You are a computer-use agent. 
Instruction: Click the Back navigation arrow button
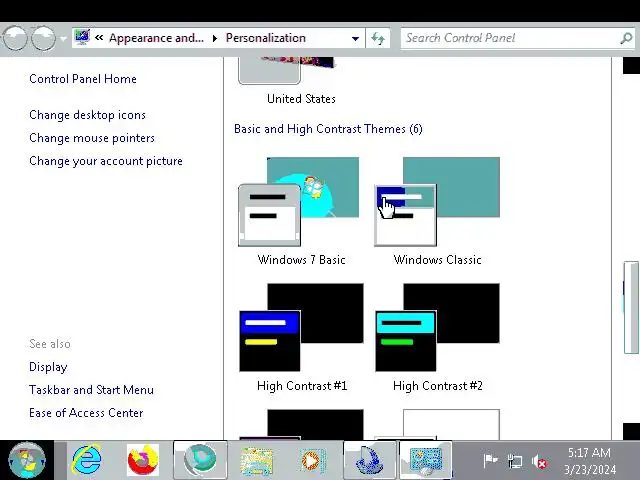[x=15, y=38]
